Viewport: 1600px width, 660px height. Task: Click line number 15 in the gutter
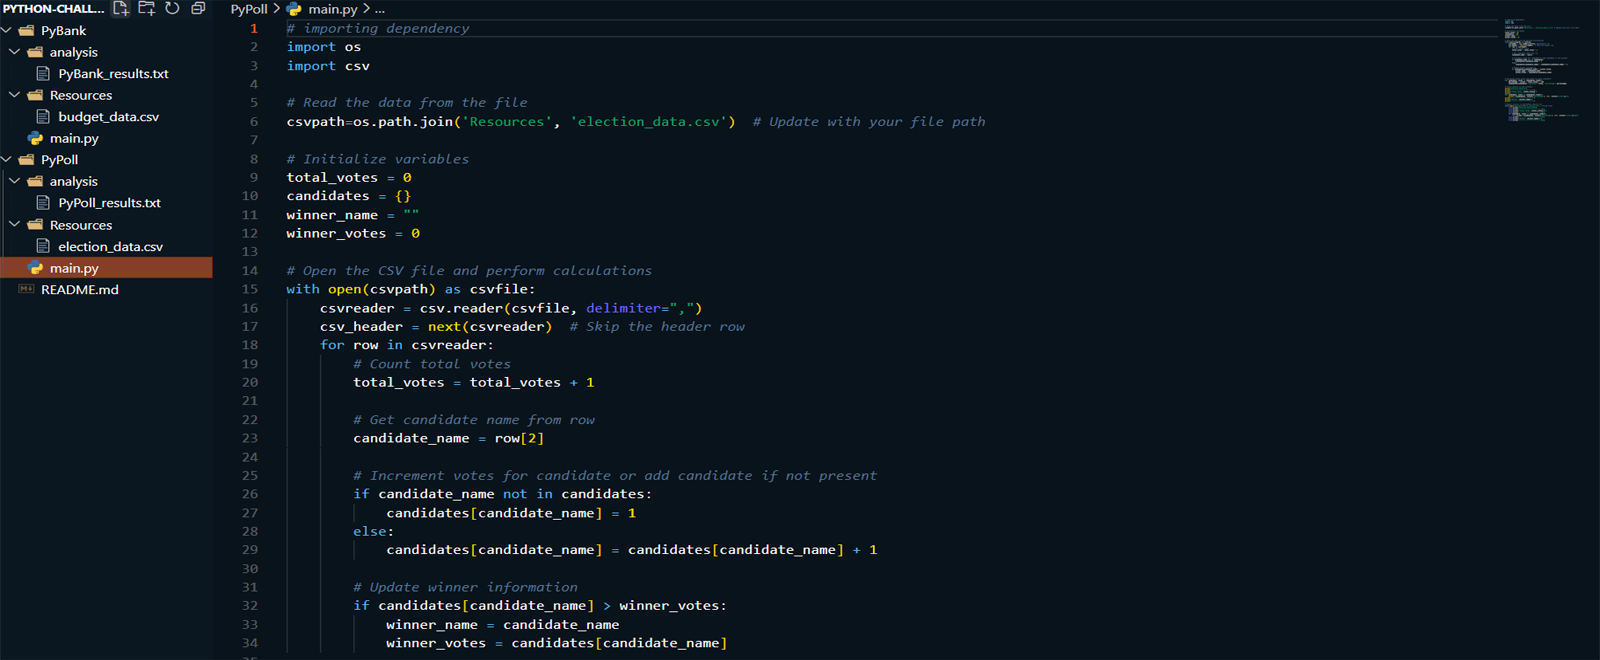point(250,289)
